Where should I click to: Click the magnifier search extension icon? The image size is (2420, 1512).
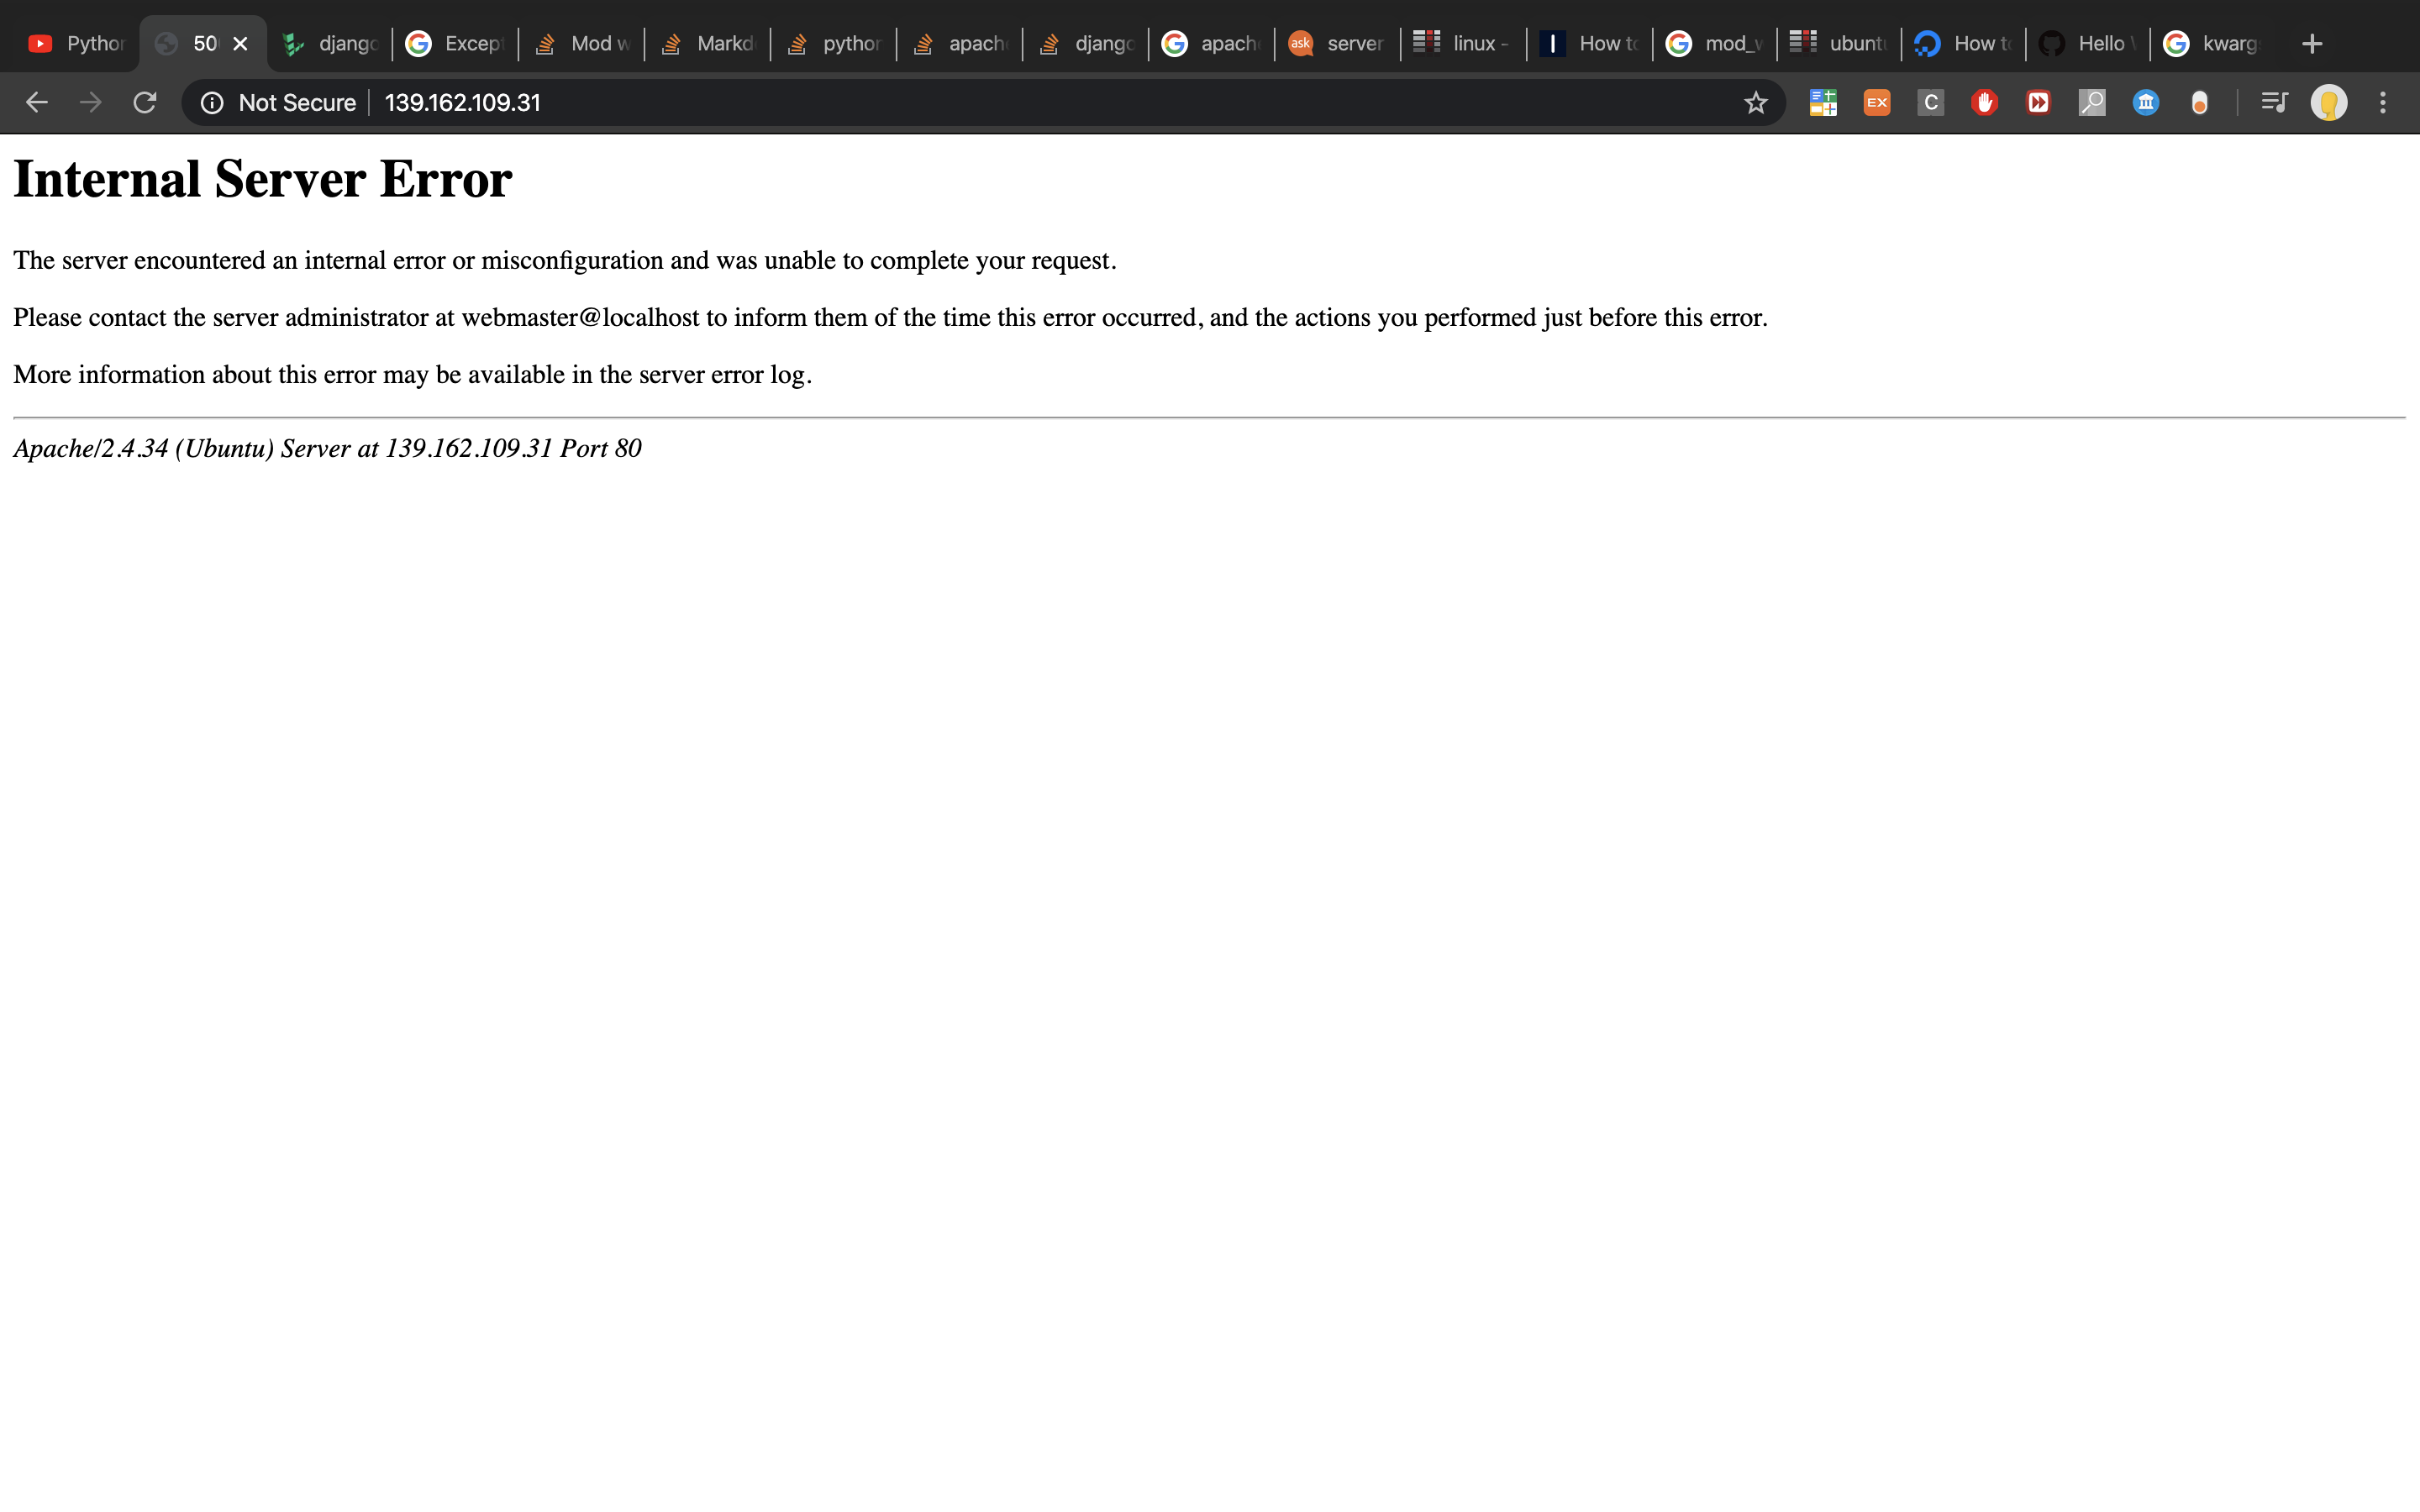coord(2092,103)
